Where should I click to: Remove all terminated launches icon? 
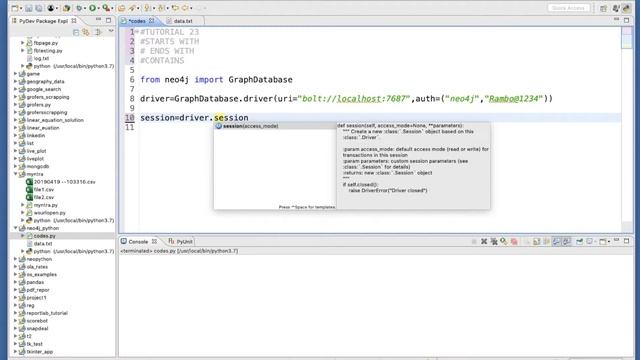tap(494, 242)
